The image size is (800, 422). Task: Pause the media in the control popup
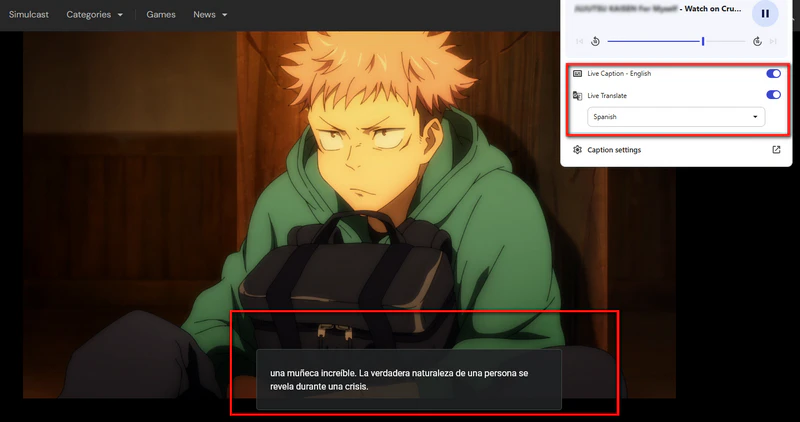[765, 14]
